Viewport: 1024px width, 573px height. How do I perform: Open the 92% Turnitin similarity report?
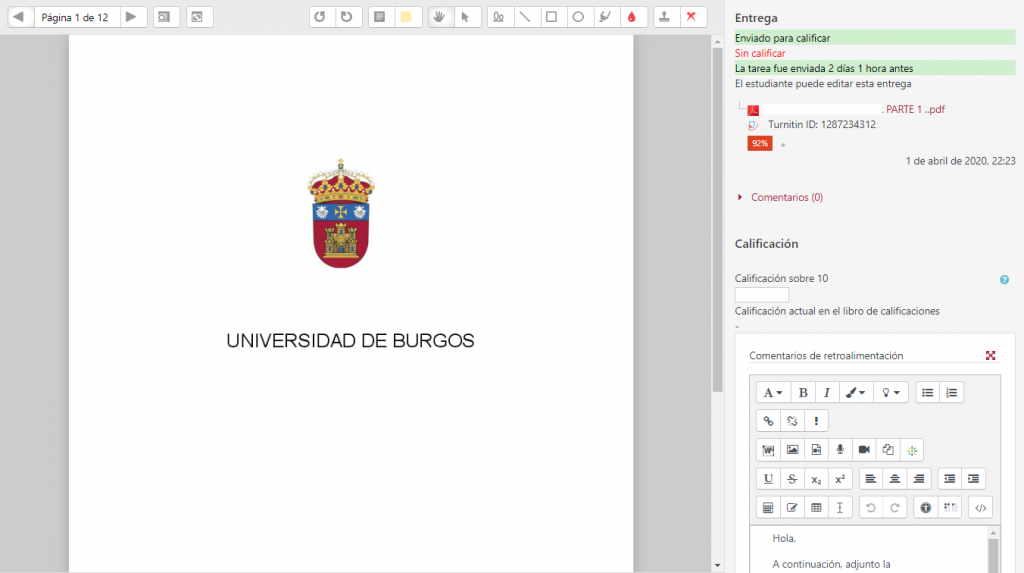[760, 144]
